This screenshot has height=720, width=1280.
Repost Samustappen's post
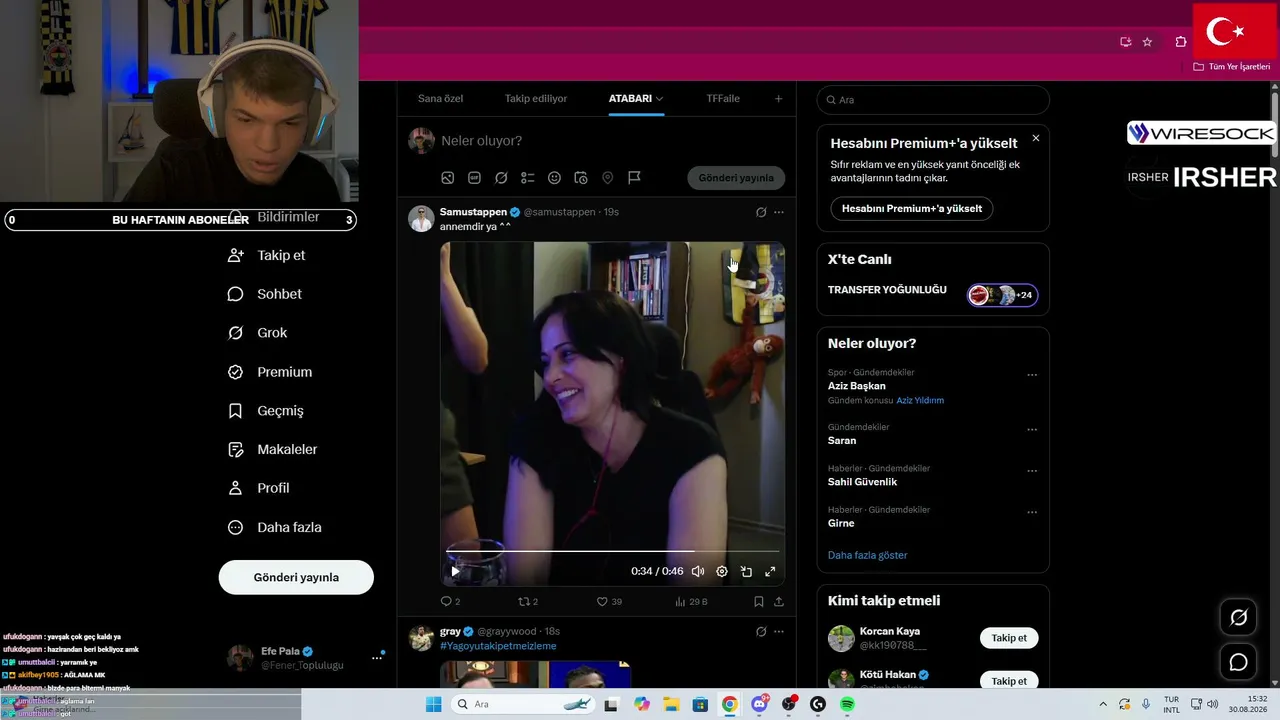(528, 602)
